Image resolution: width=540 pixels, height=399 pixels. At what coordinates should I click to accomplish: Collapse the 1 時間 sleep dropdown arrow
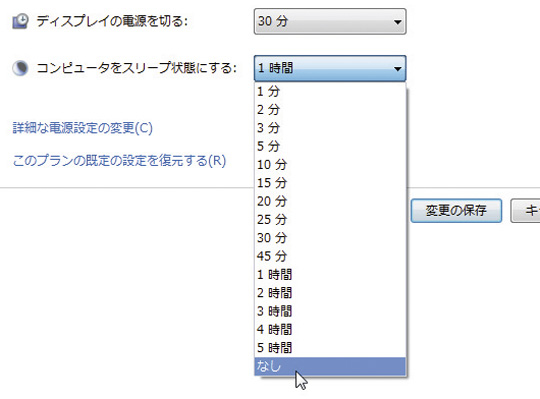pyautogui.click(x=397, y=69)
